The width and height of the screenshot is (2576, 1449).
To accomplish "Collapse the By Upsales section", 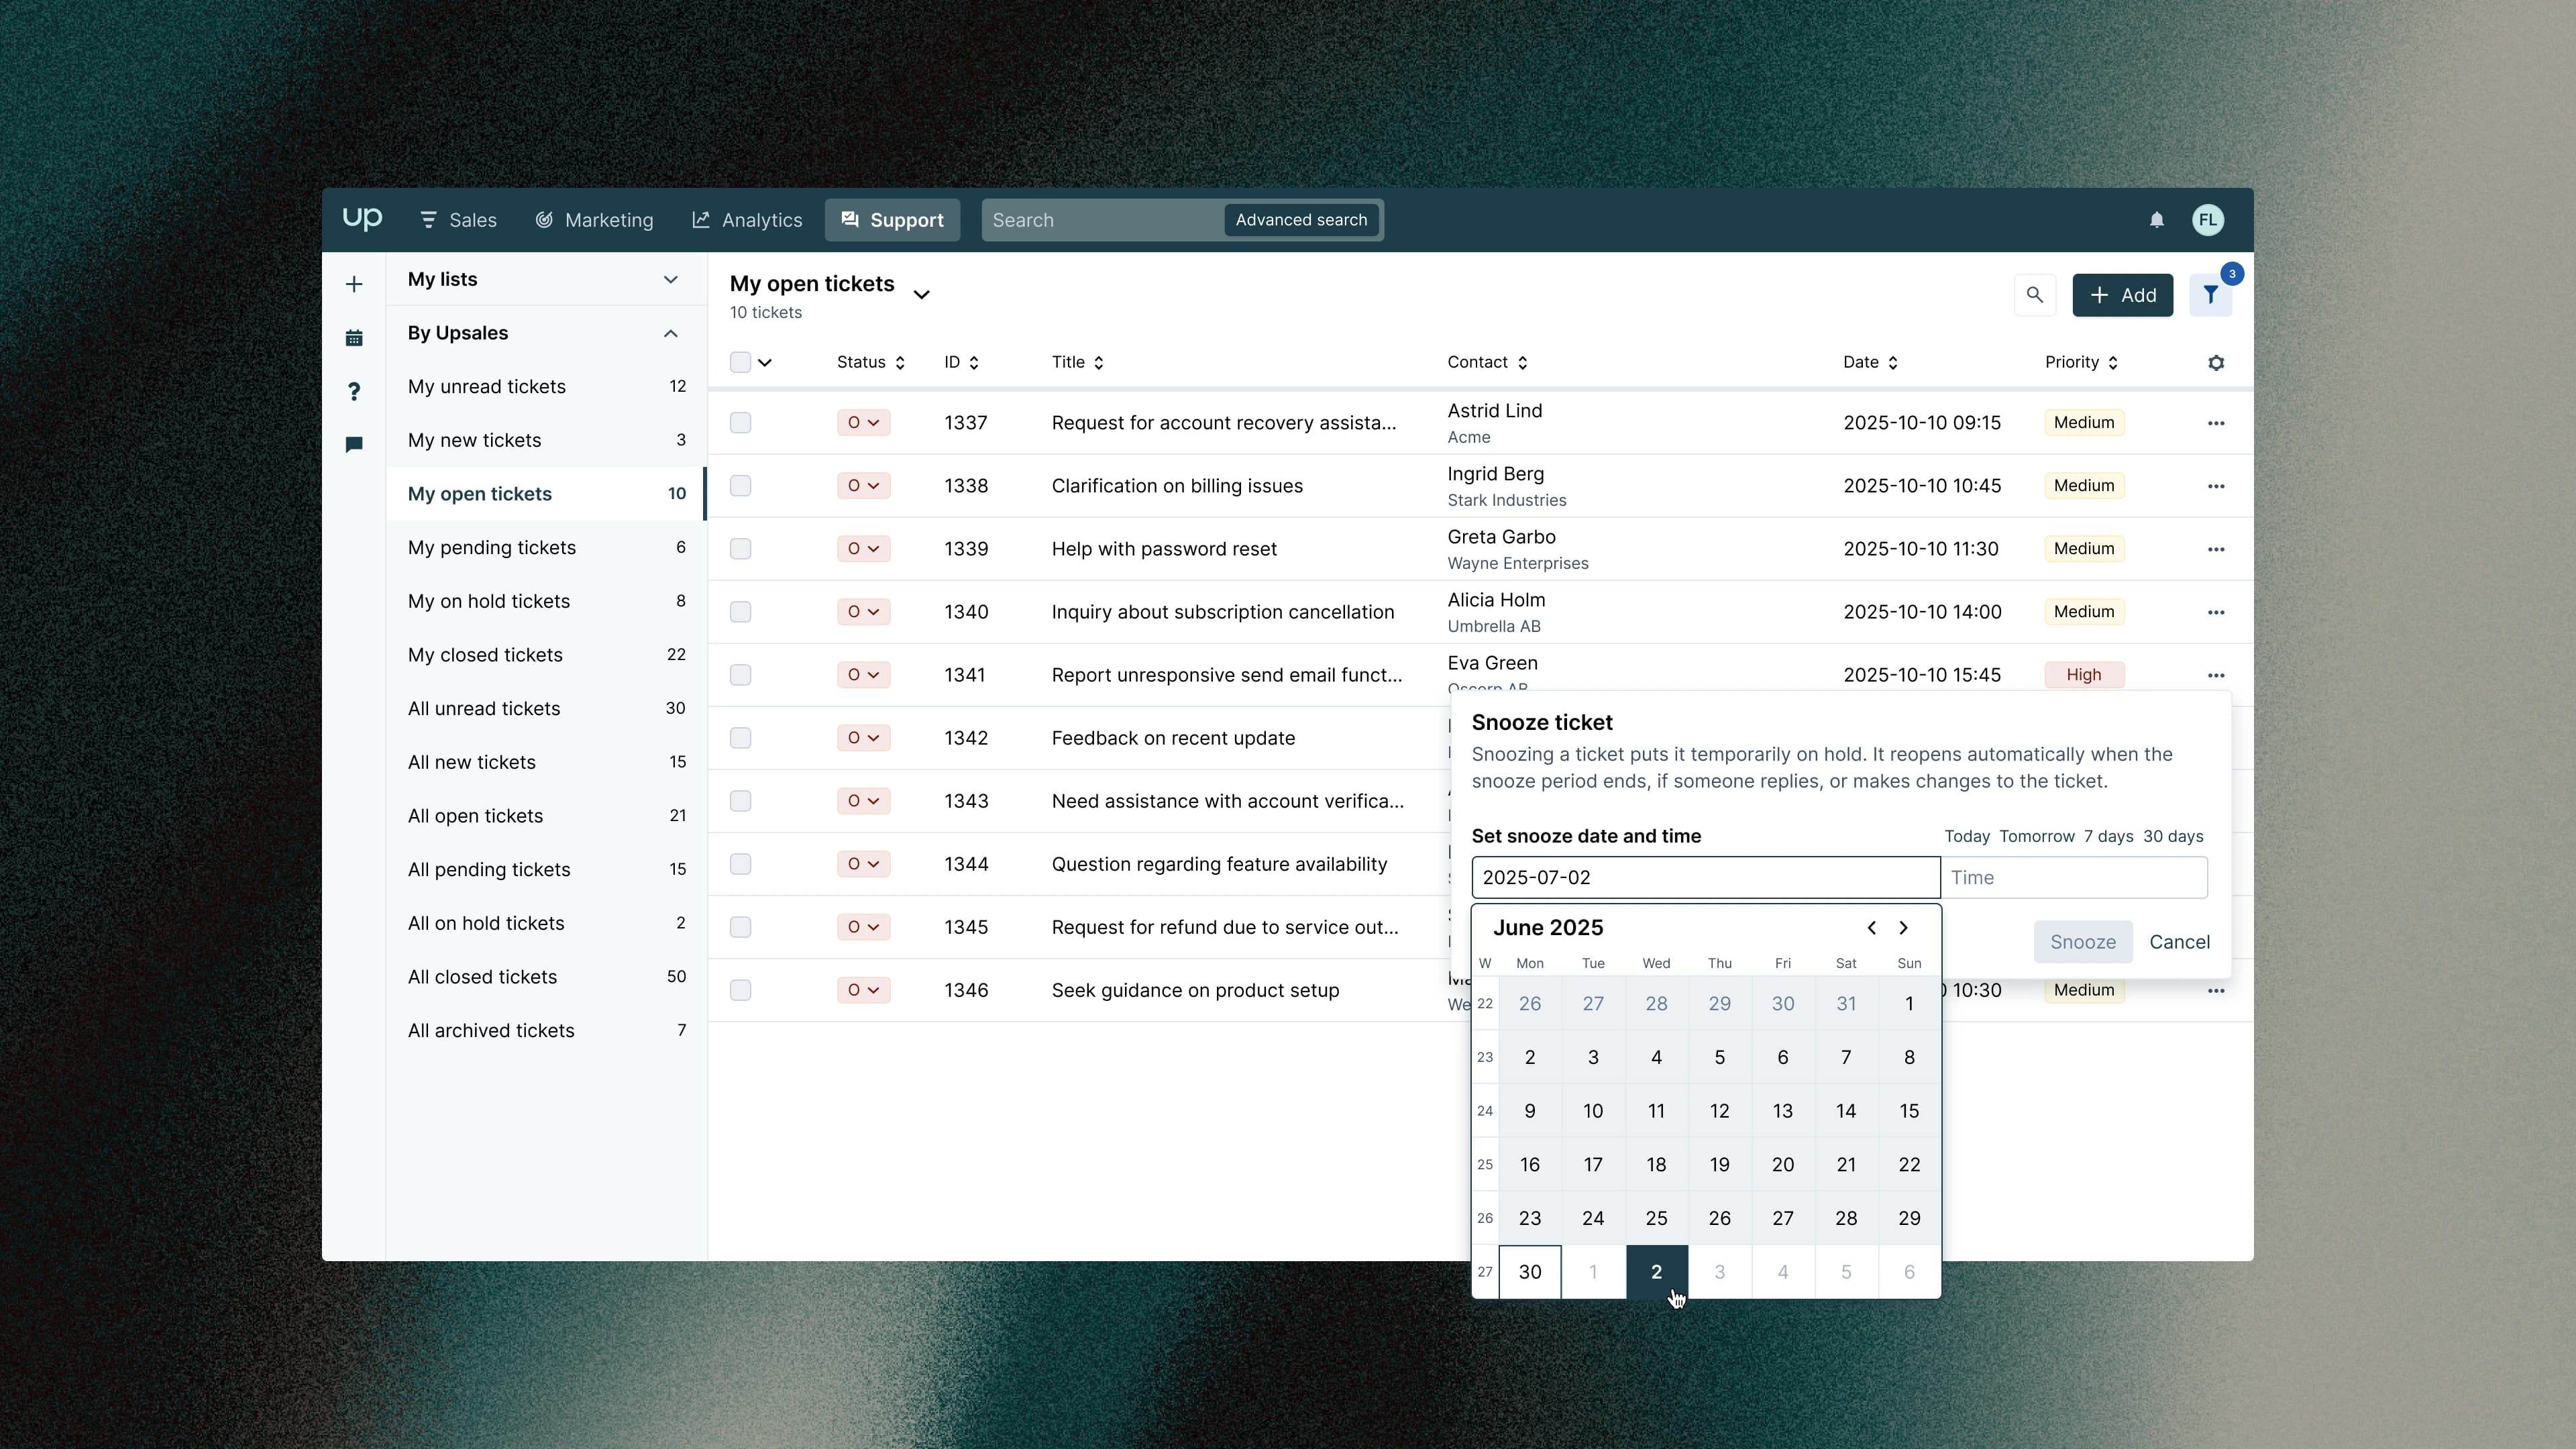I will [x=670, y=333].
